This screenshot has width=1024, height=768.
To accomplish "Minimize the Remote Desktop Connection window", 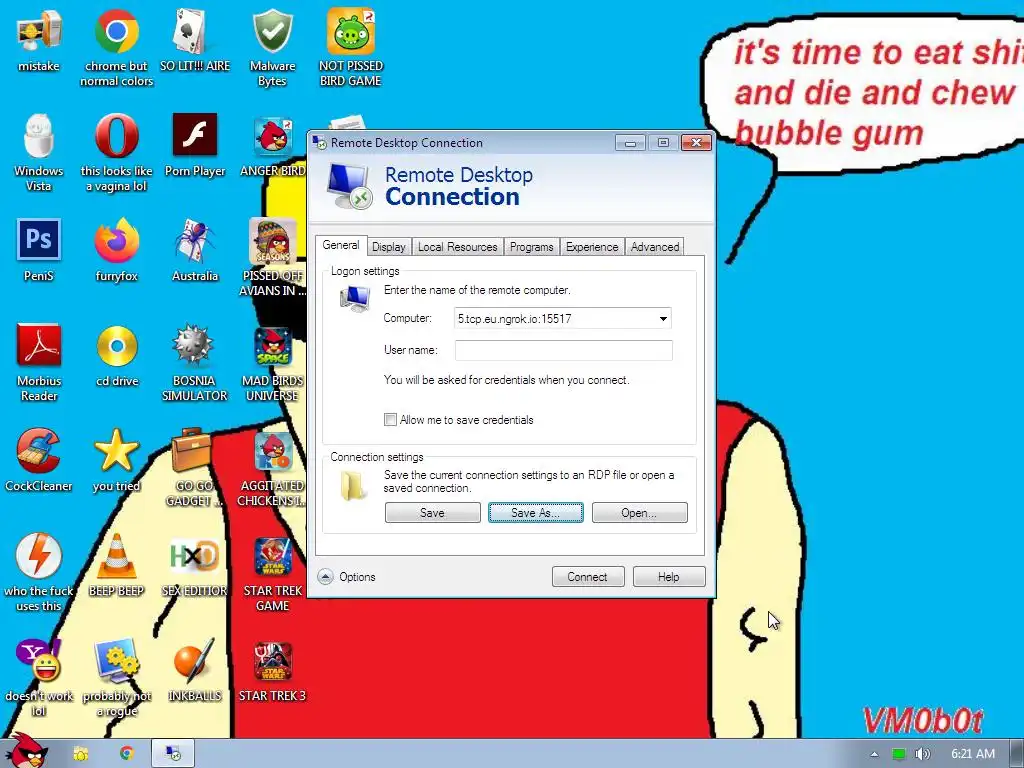I will tap(630, 142).
